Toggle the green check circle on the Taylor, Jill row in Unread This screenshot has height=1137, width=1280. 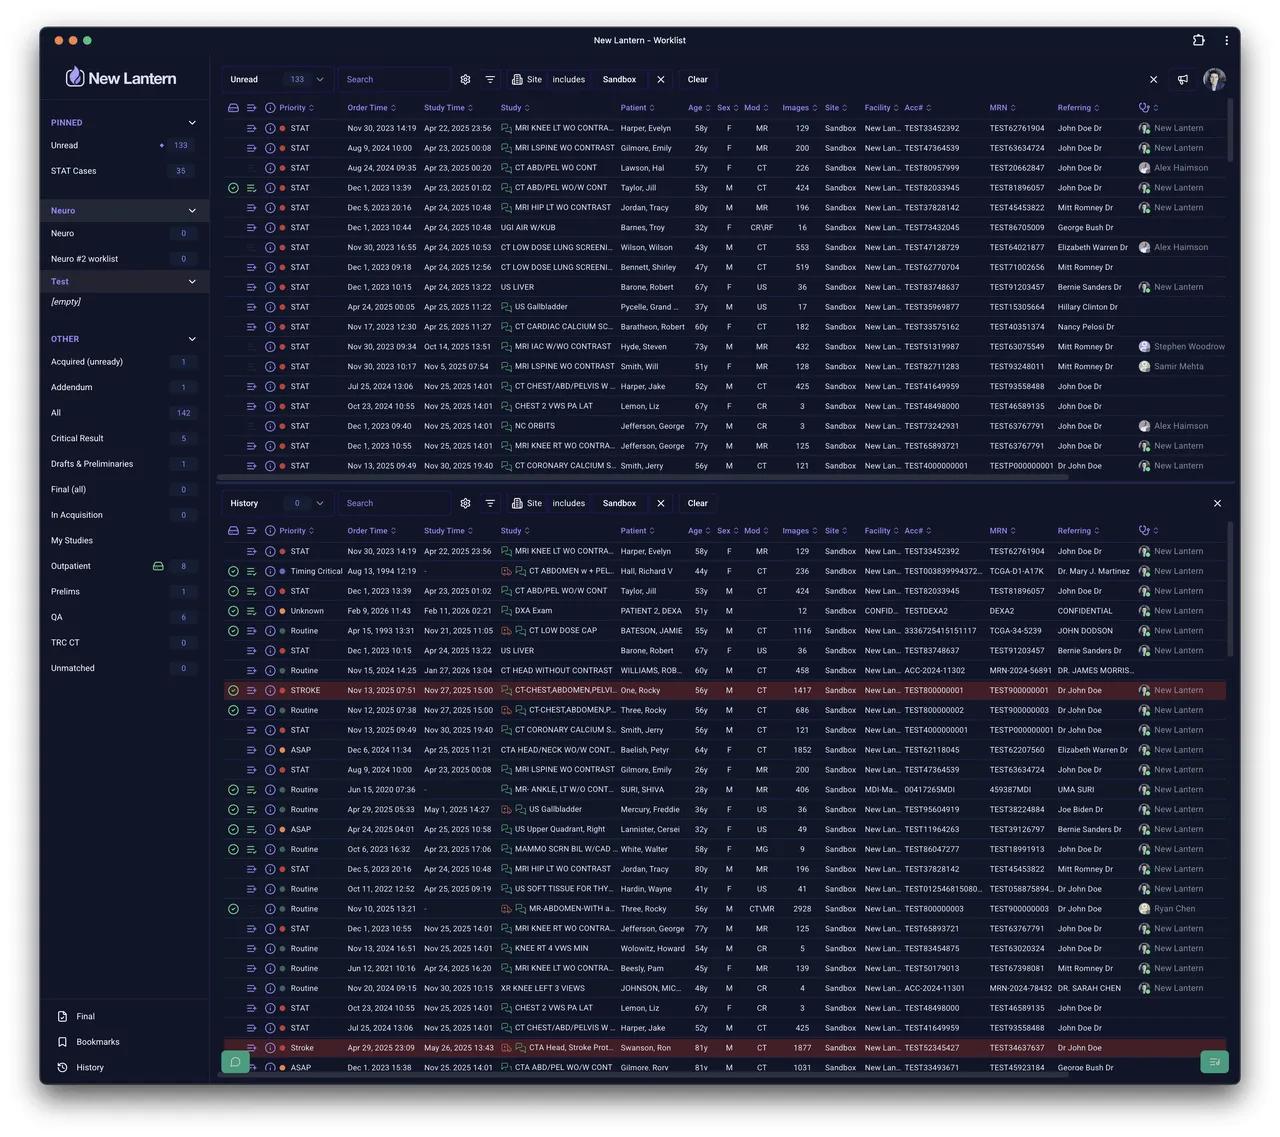tap(233, 188)
